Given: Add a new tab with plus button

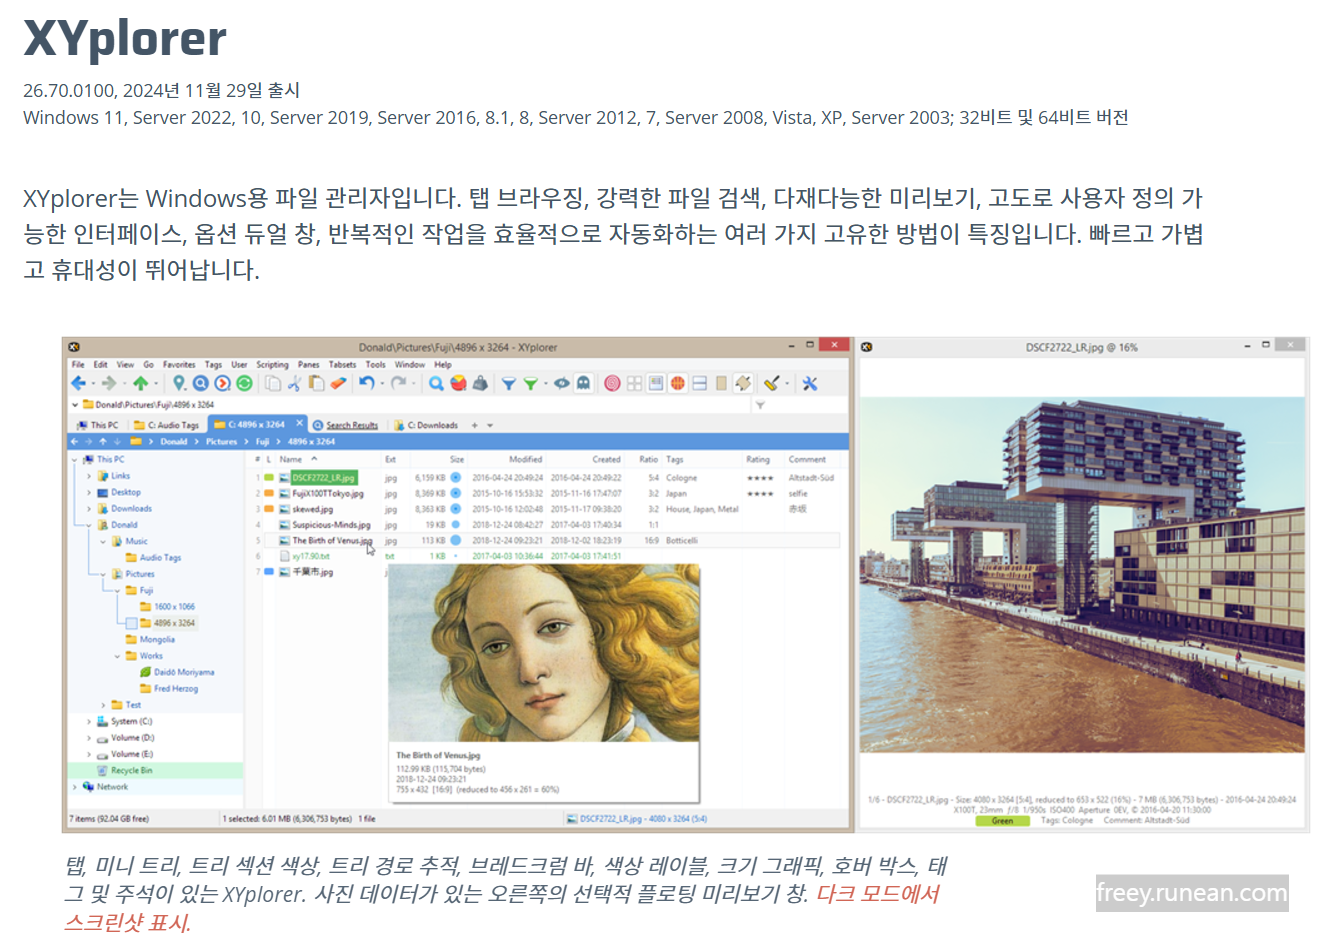Looking at the screenshot, I should [x=475, y=425].
